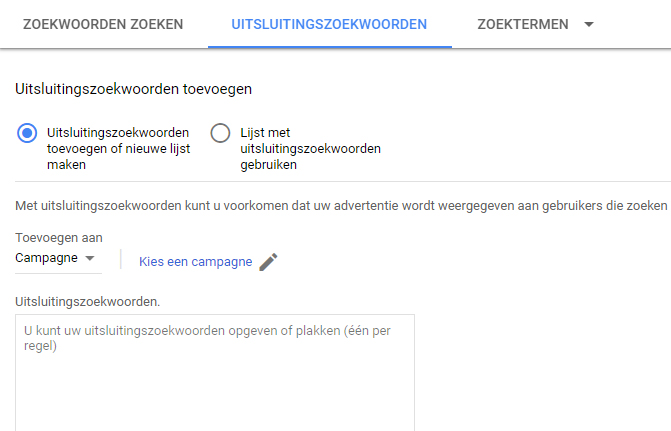Click label text 'Lijst met uitsluitingszoekwoorden gebruiken'

tap(310, 149)
